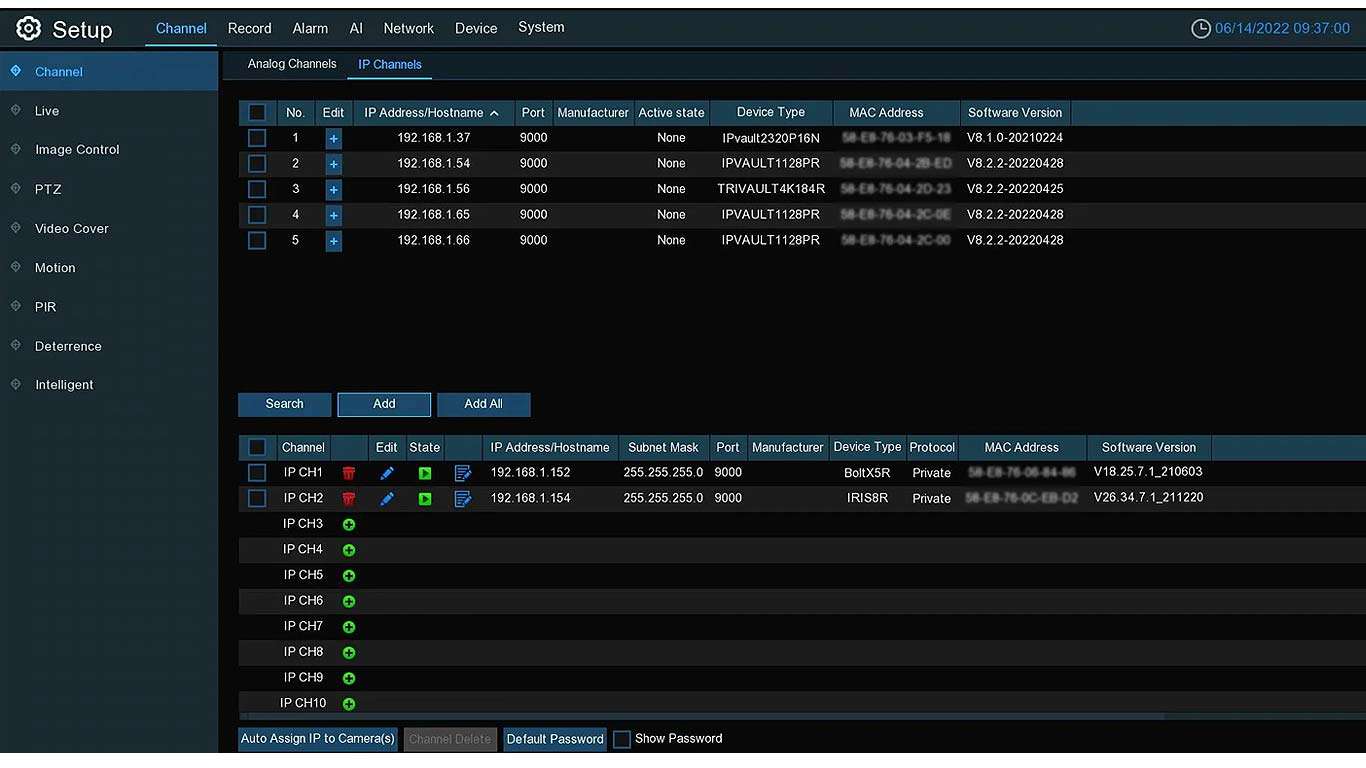Check the box for device 192.168.1.54

tap(257, 163)
